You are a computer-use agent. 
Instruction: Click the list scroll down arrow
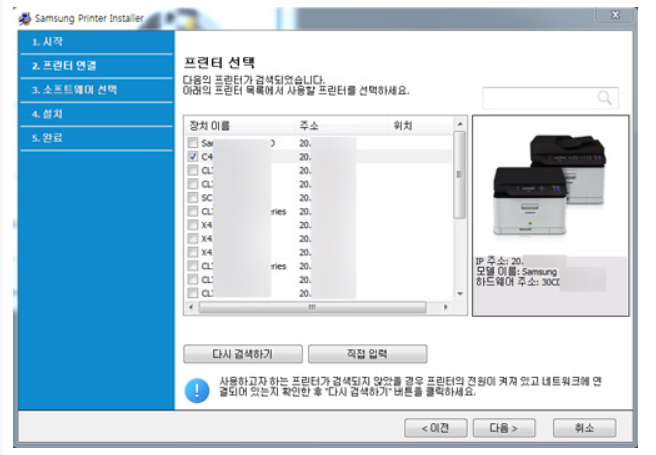(460, 294)
